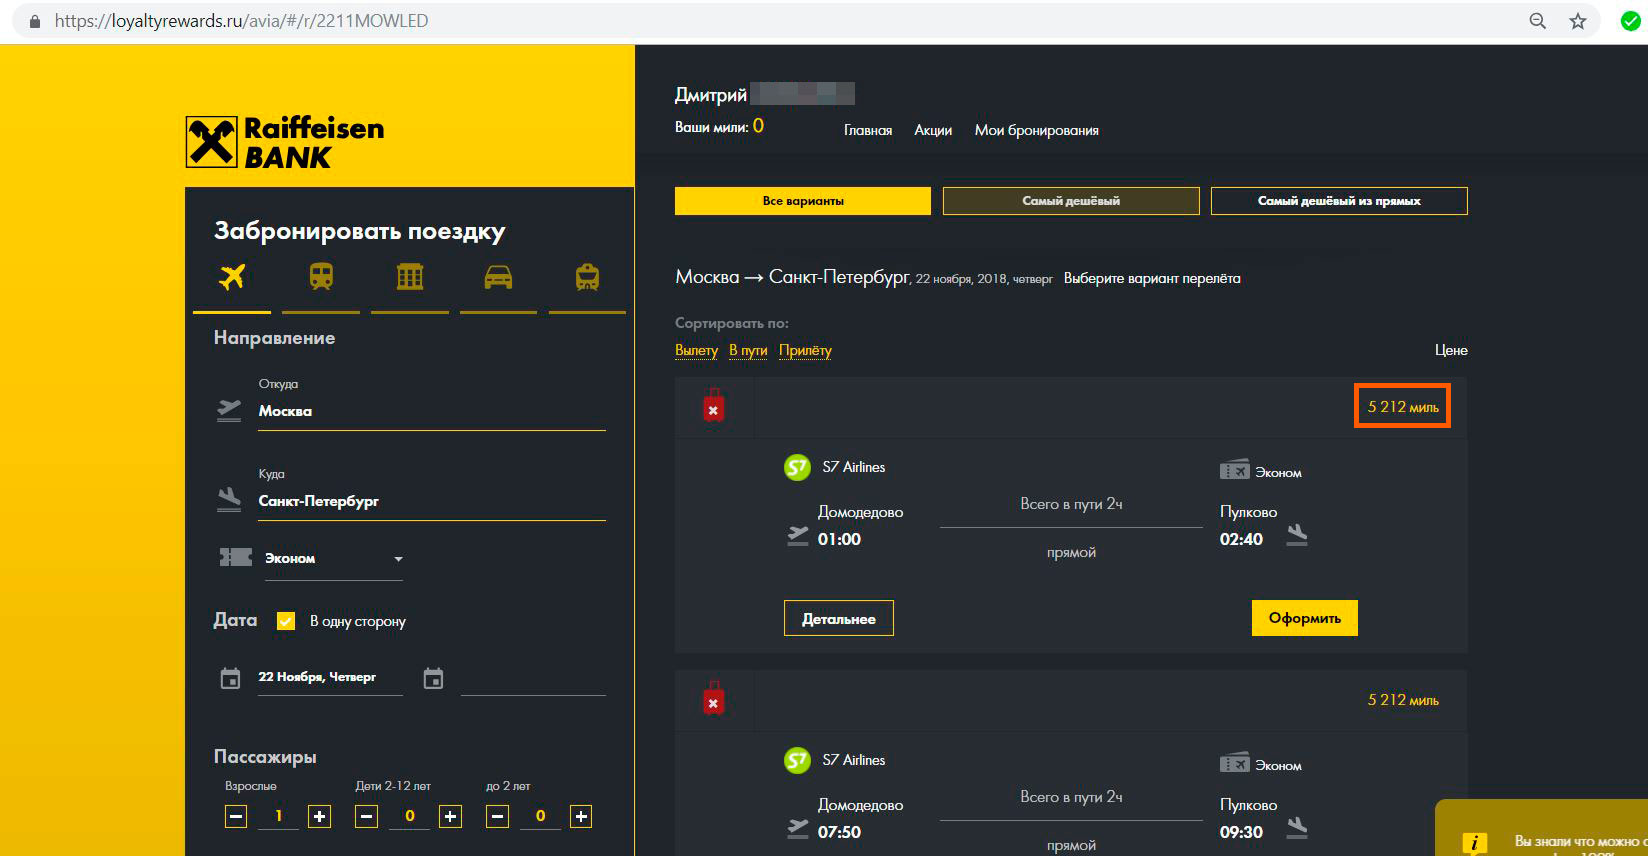
Task: Sort flights by Цене
Action: click(1451, 350)
